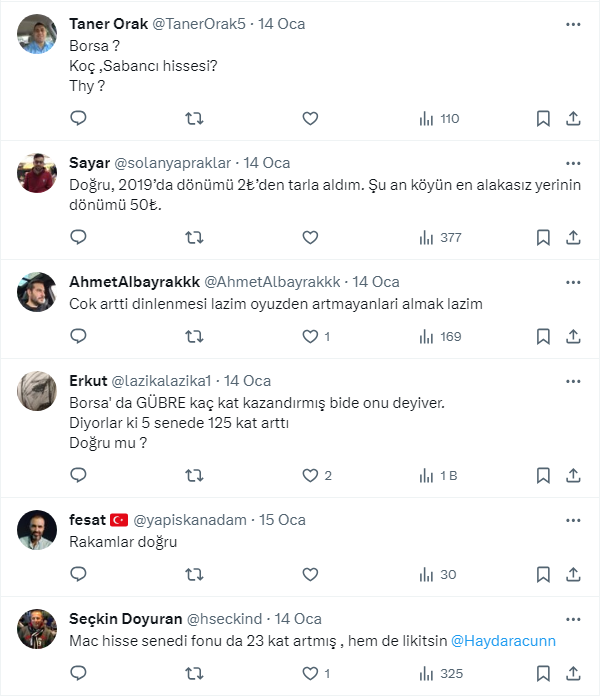
Task: Bookmark Taner Orak's tweet
Action: coord(543,118)
